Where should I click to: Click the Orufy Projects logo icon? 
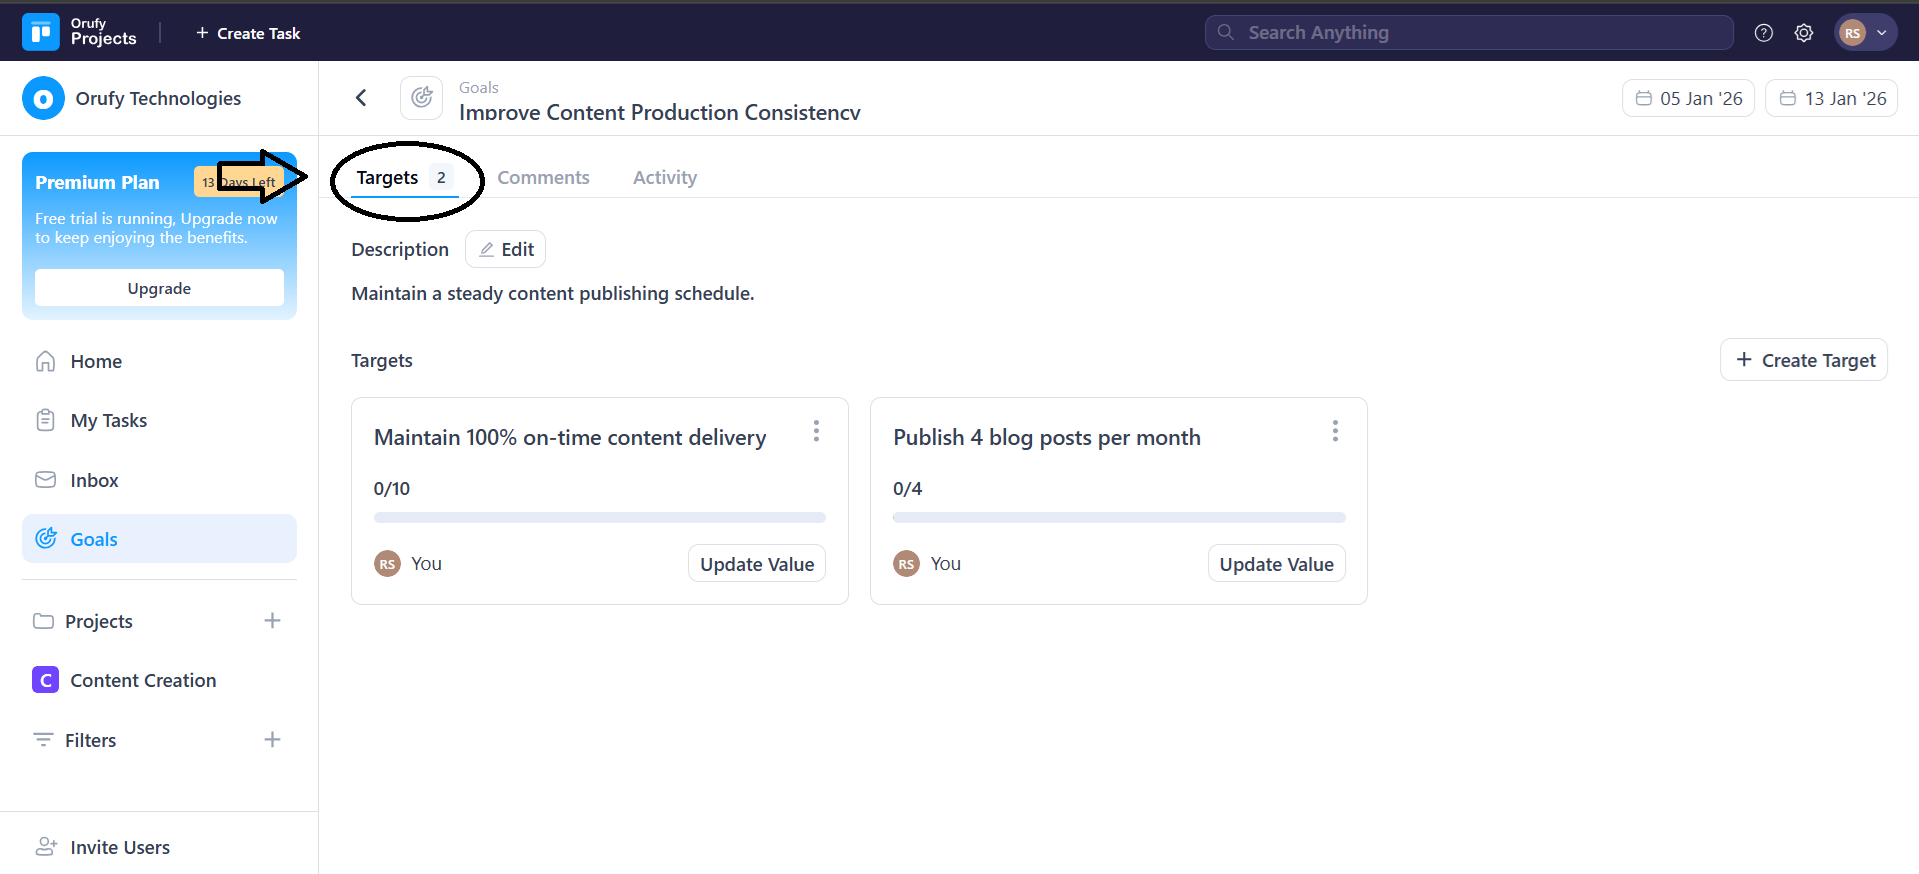41,33
